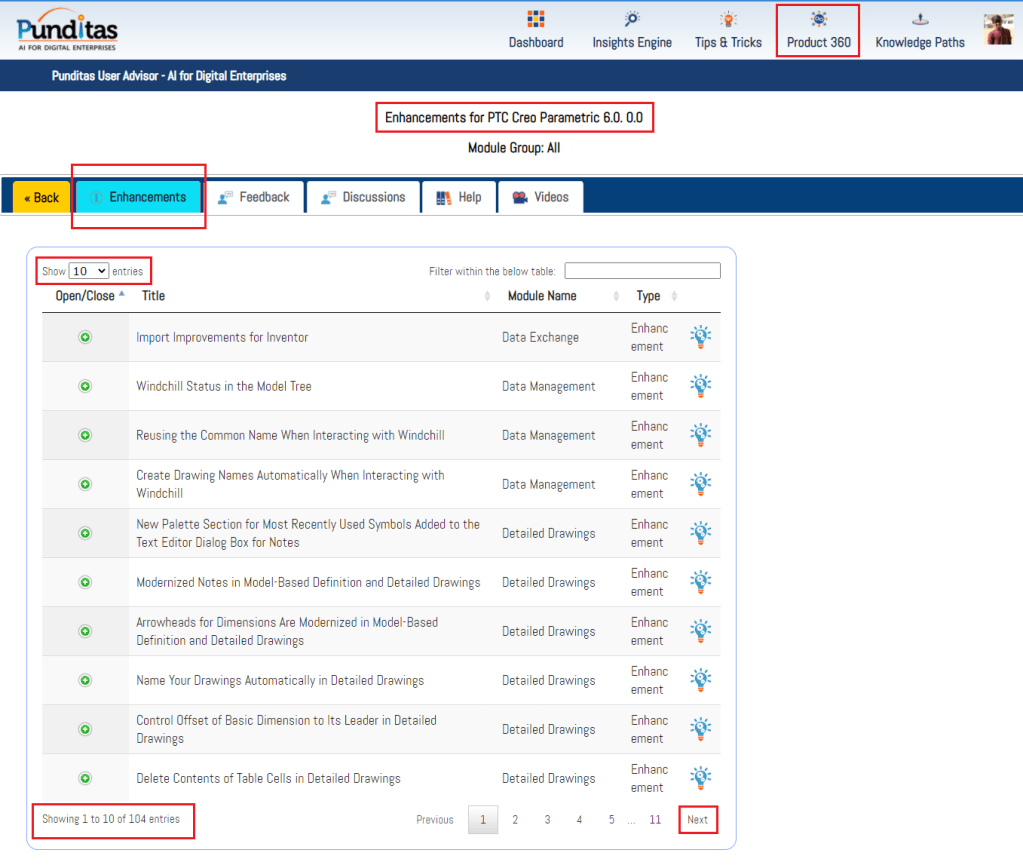Screen dimensions: 1023x865
Task: Click the Punditas logo
Action: 67,30
